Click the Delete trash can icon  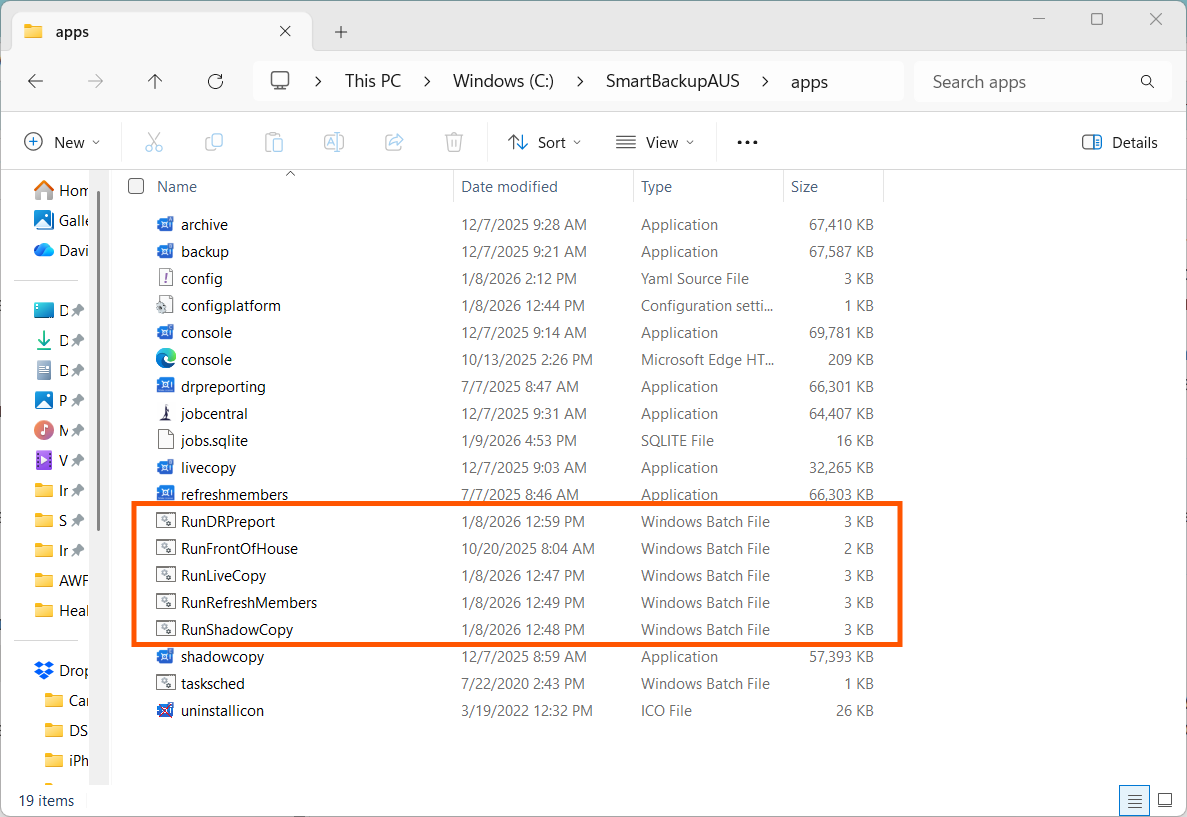454,142
